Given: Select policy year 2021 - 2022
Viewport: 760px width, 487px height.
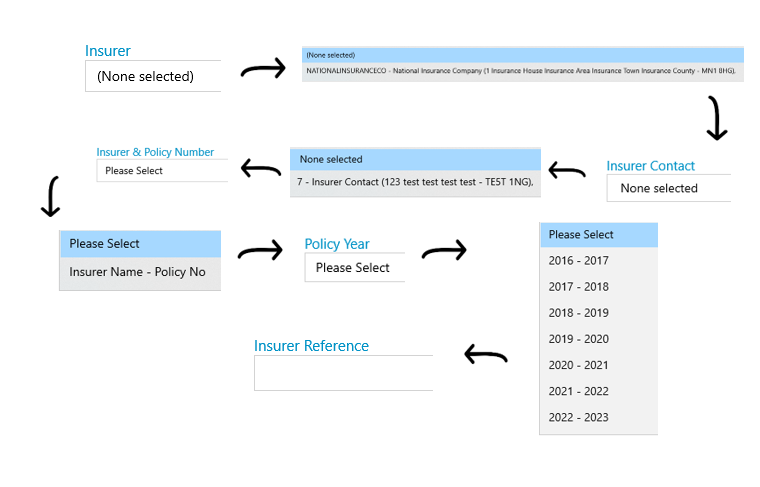Looking at the screenshot, I should [x=599, y=392].
